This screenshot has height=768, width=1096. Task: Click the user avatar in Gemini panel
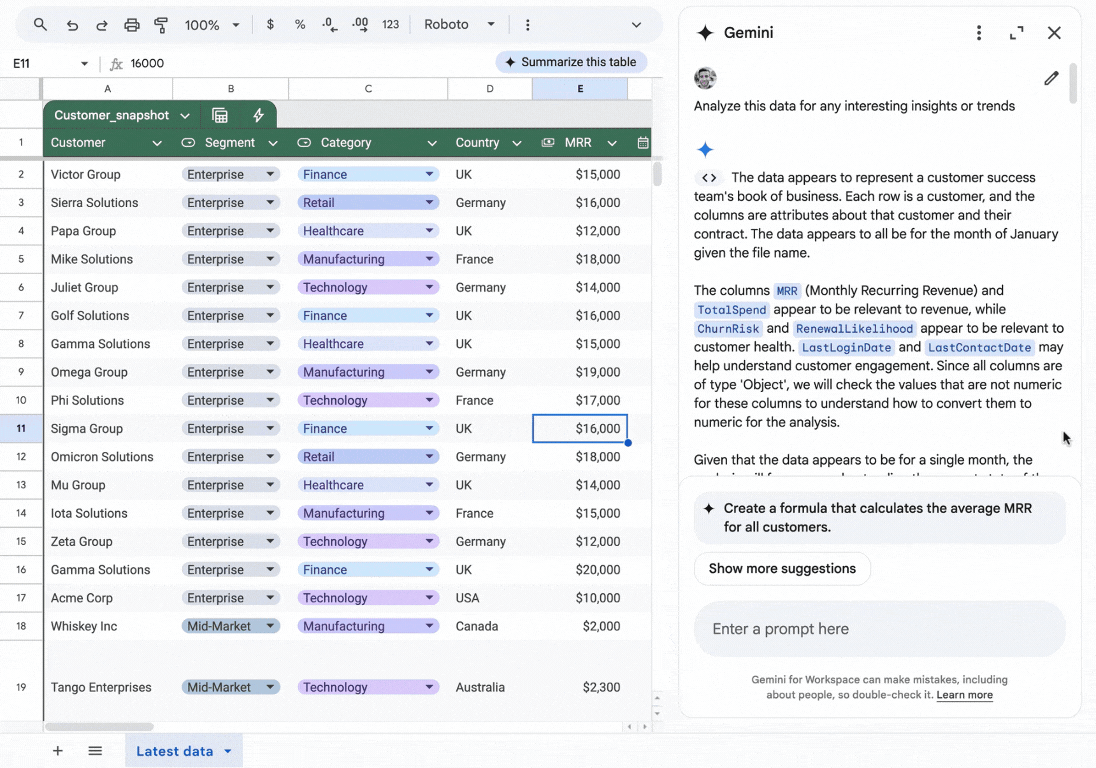[x=705, y=78]
